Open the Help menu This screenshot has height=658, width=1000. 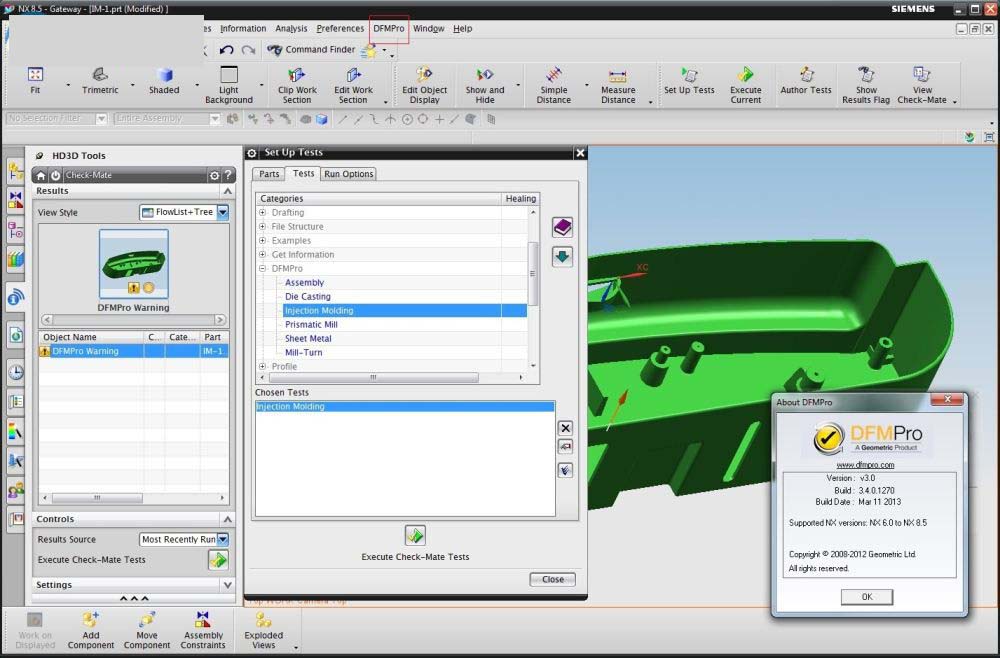462,29
